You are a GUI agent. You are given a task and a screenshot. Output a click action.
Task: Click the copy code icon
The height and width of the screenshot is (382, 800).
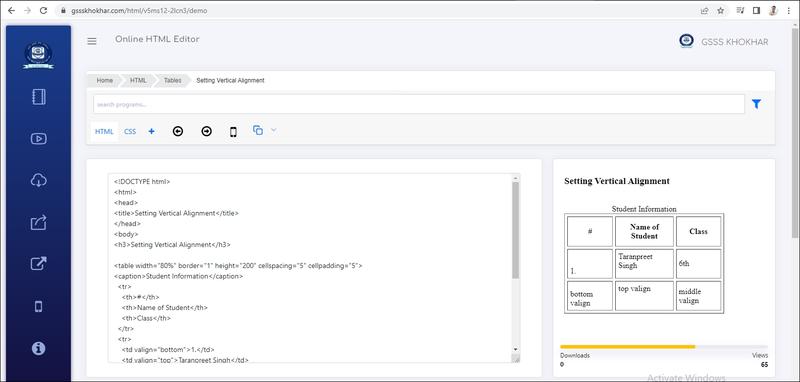[x=258, y=131]
